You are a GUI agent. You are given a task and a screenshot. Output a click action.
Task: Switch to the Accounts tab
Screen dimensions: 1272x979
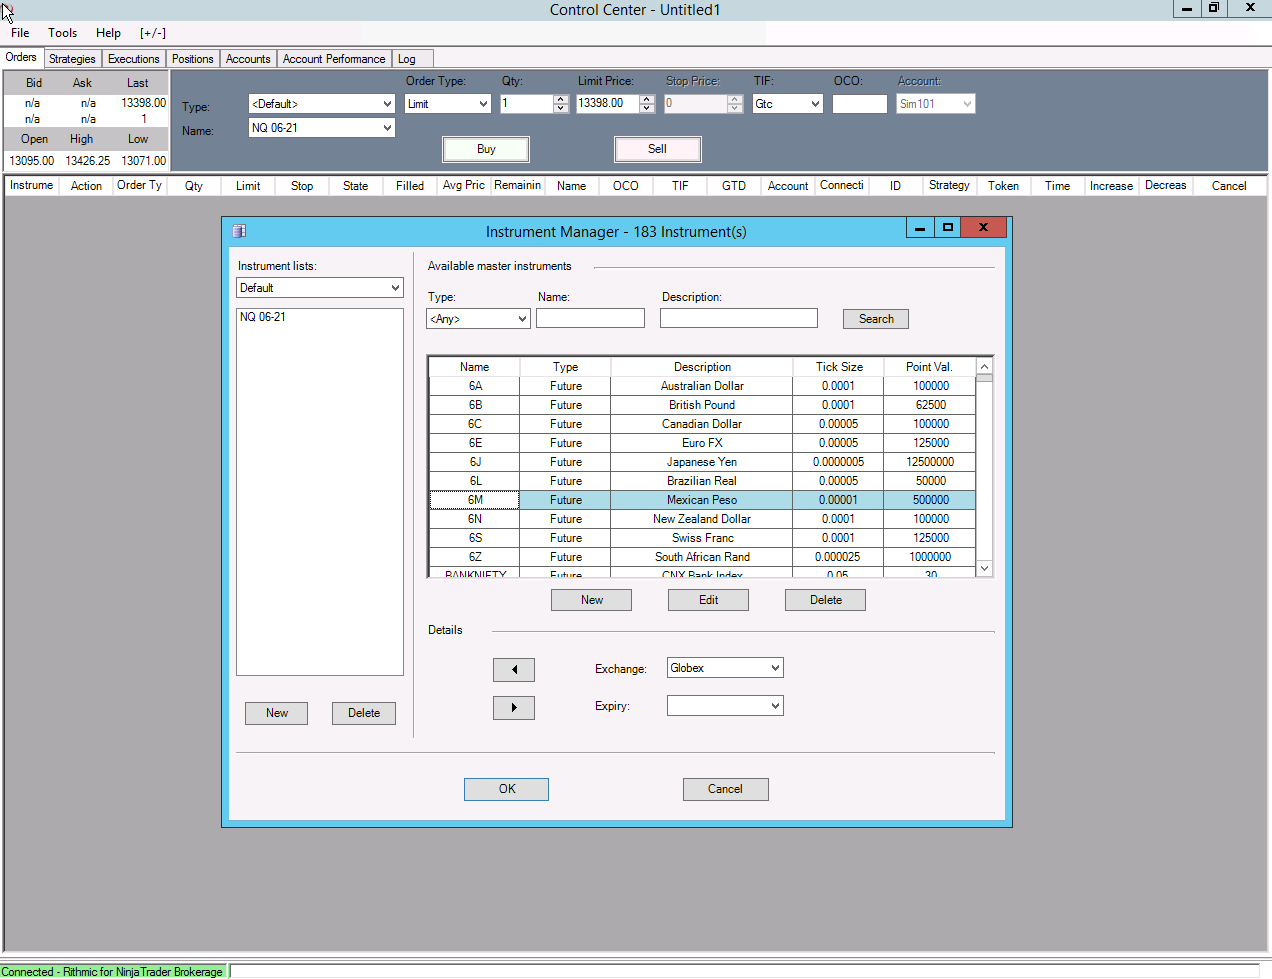point(248,59)
